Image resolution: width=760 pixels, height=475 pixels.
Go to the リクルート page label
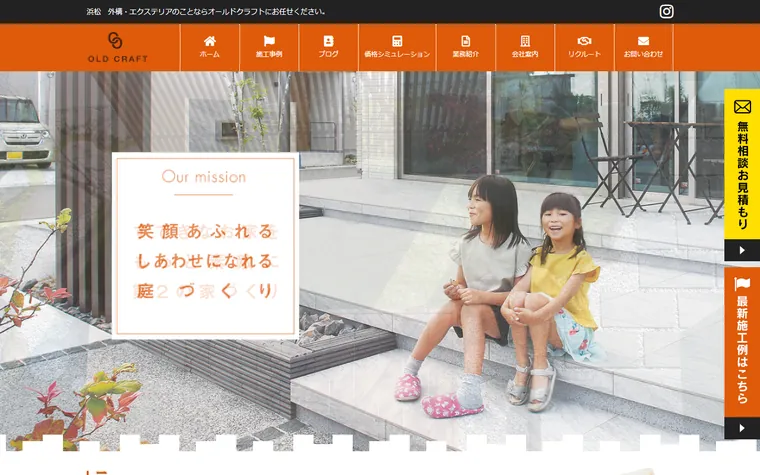click(585, 54)
